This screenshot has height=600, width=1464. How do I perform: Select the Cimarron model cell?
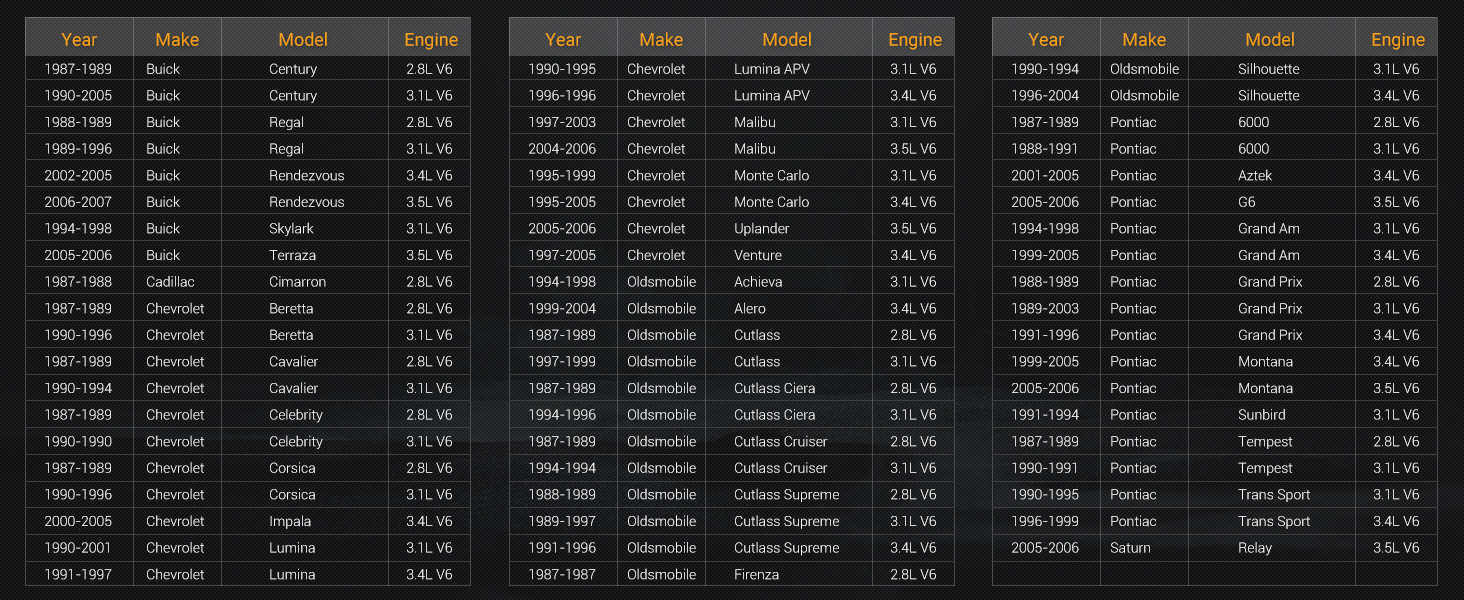pos(304,282)
